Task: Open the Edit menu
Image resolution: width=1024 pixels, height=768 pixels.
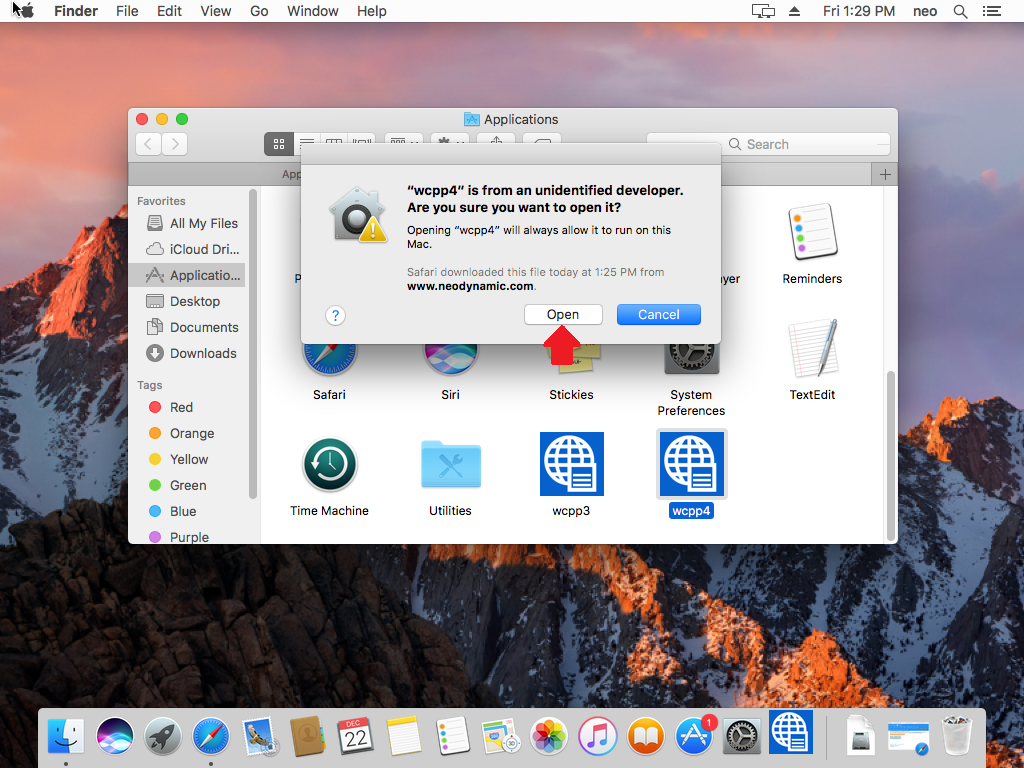Action: 169,11
